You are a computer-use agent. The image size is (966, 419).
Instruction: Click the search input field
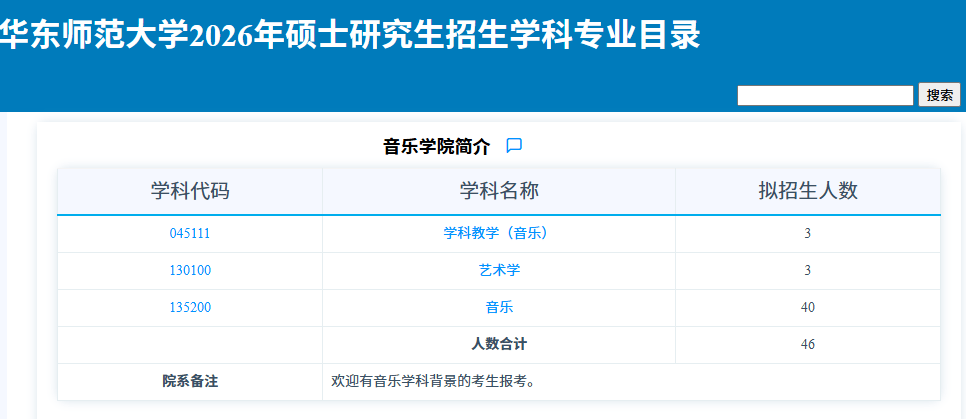click(825, 96)
